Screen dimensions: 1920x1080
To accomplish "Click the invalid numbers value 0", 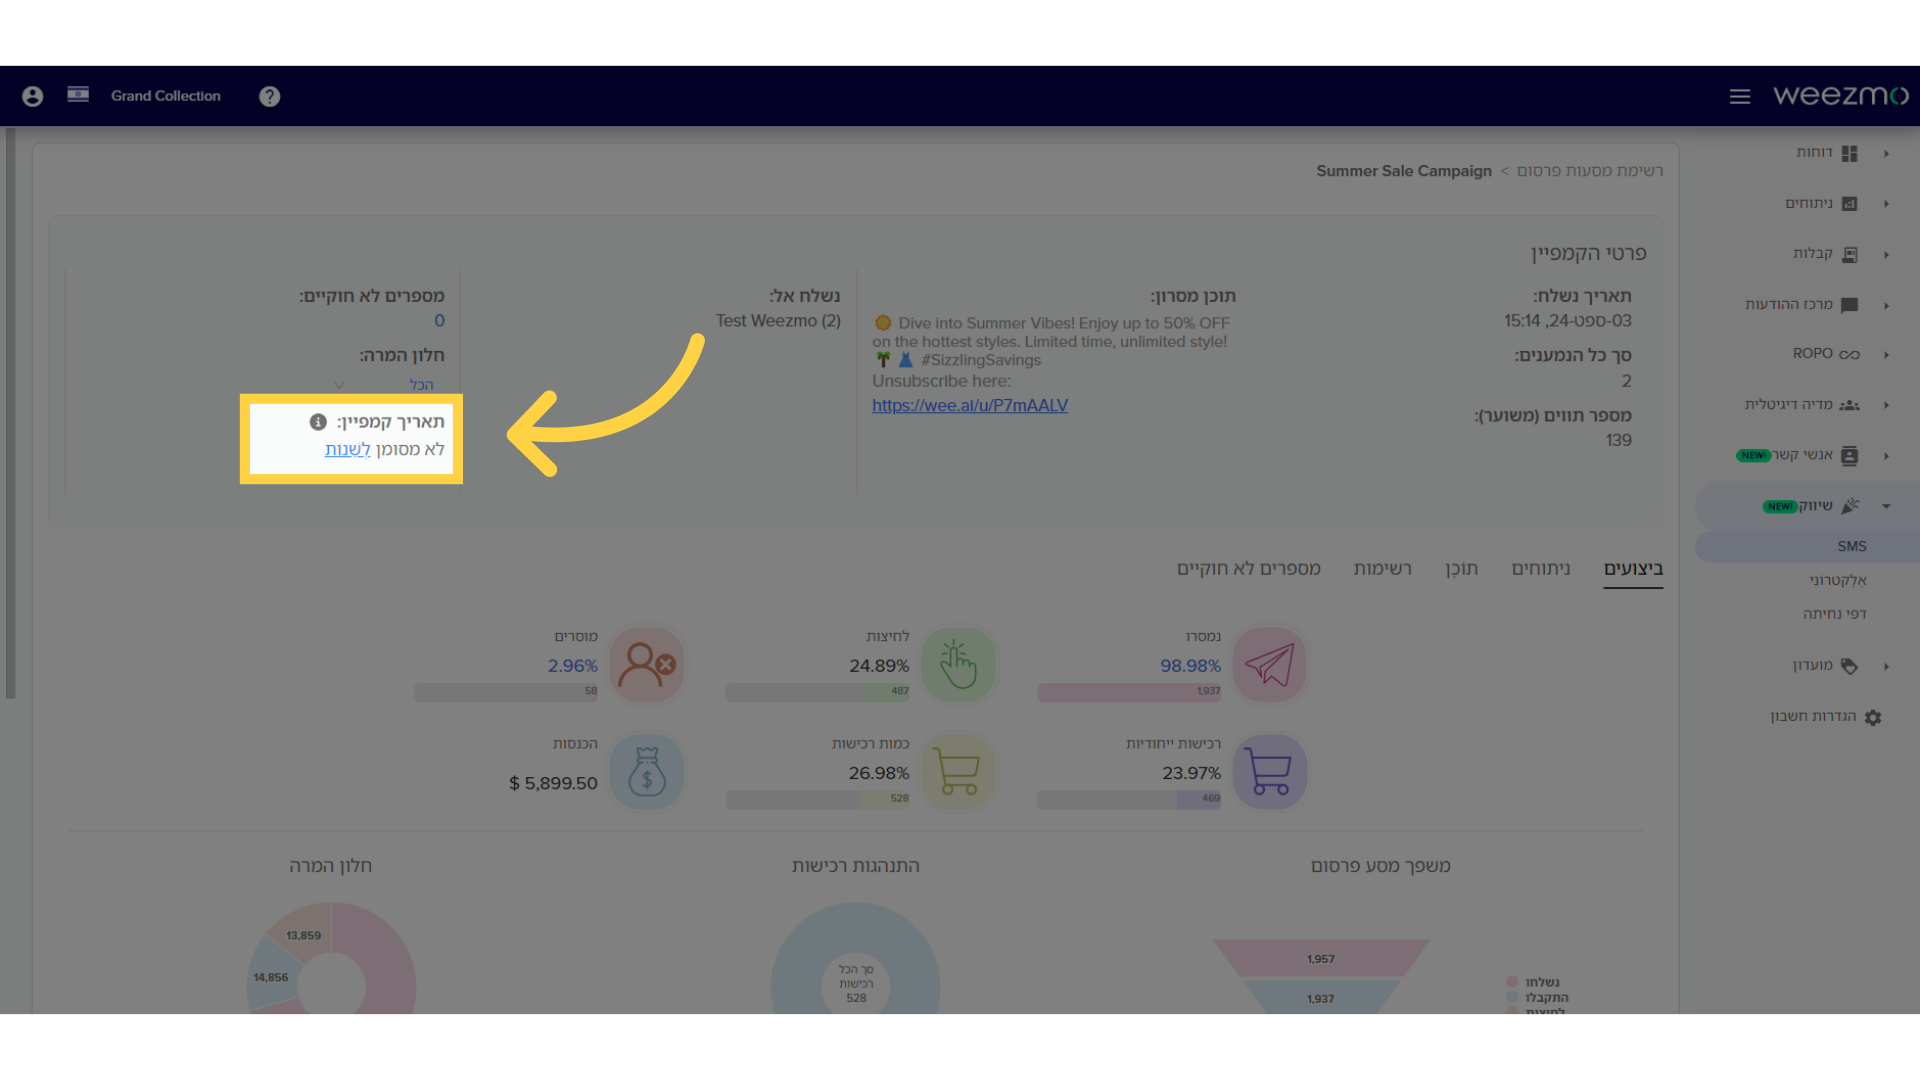I will click(439, 321).
